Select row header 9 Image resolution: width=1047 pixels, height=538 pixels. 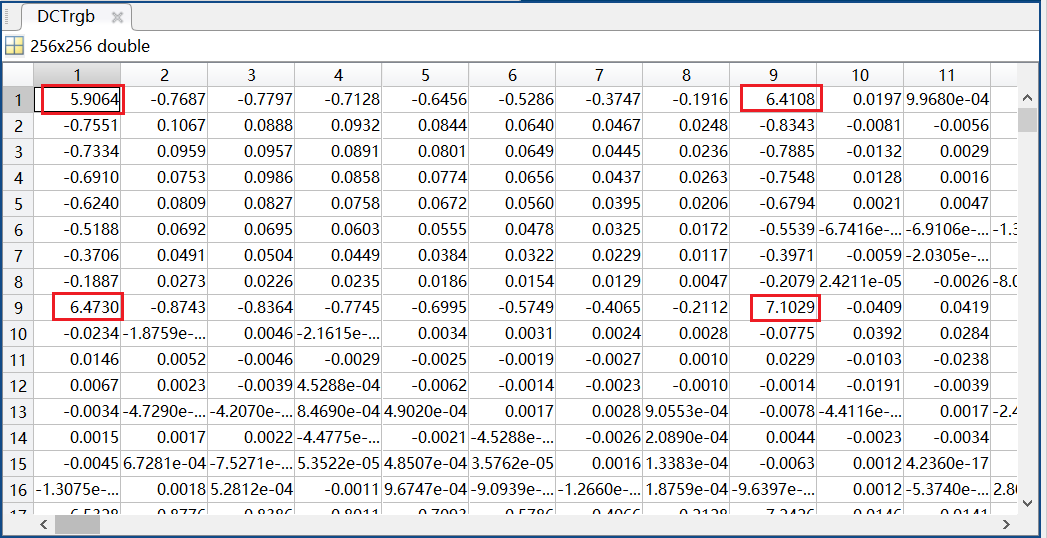[18, 309]
